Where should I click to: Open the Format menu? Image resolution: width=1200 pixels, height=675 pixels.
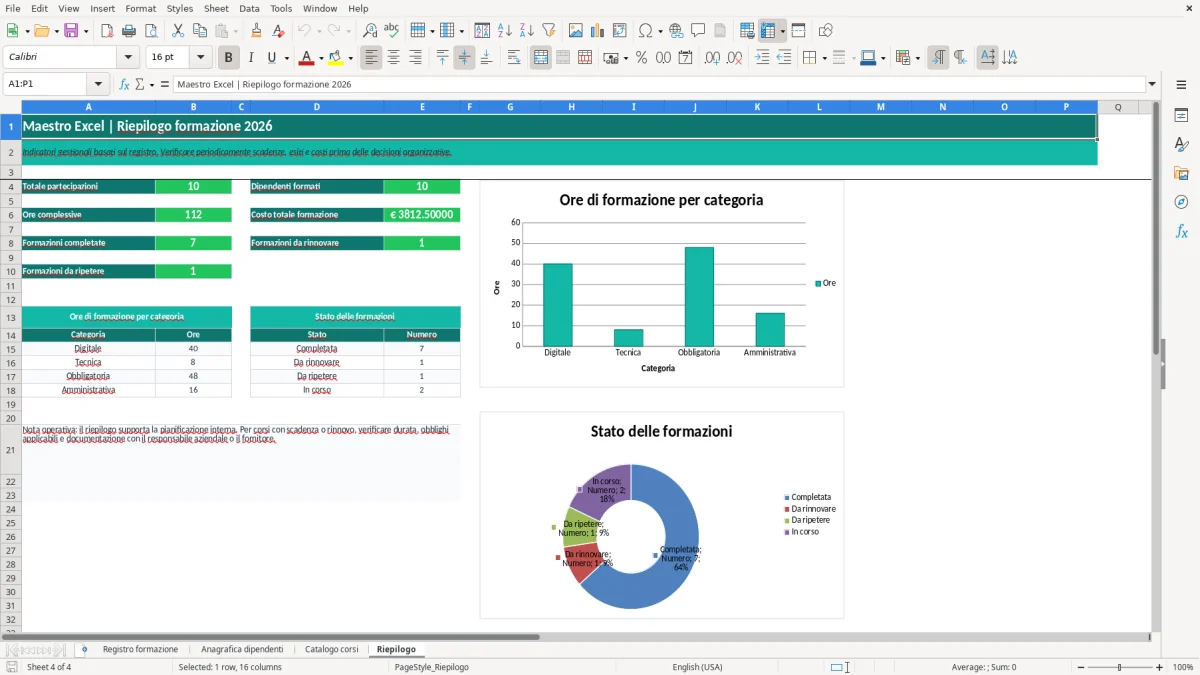140,8
